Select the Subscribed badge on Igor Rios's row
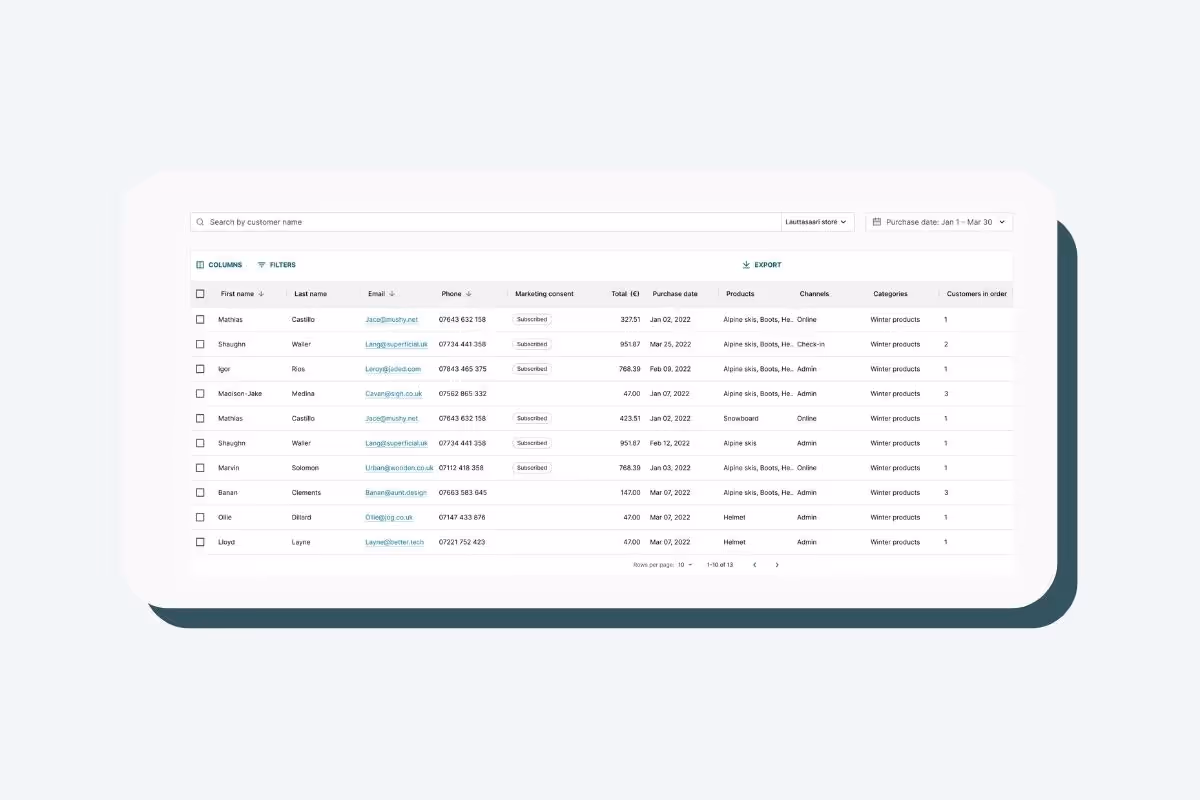Viewport: 1200px width, 800px height. pos(531,368)
